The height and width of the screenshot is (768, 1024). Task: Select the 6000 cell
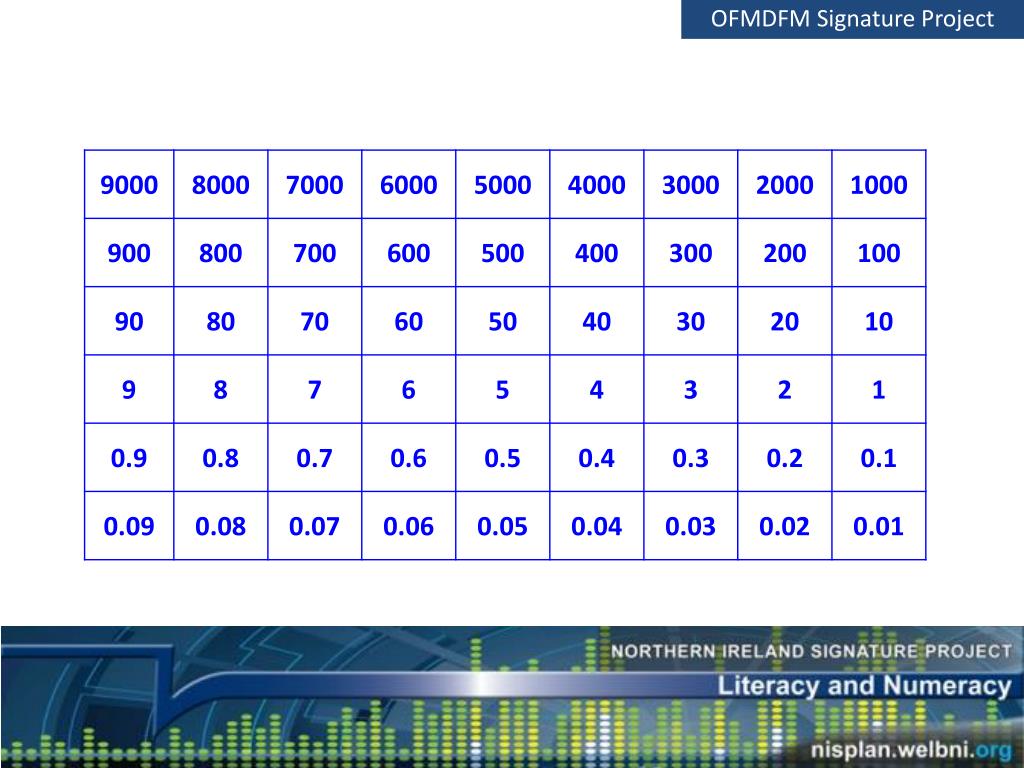(x=409, y=185)
